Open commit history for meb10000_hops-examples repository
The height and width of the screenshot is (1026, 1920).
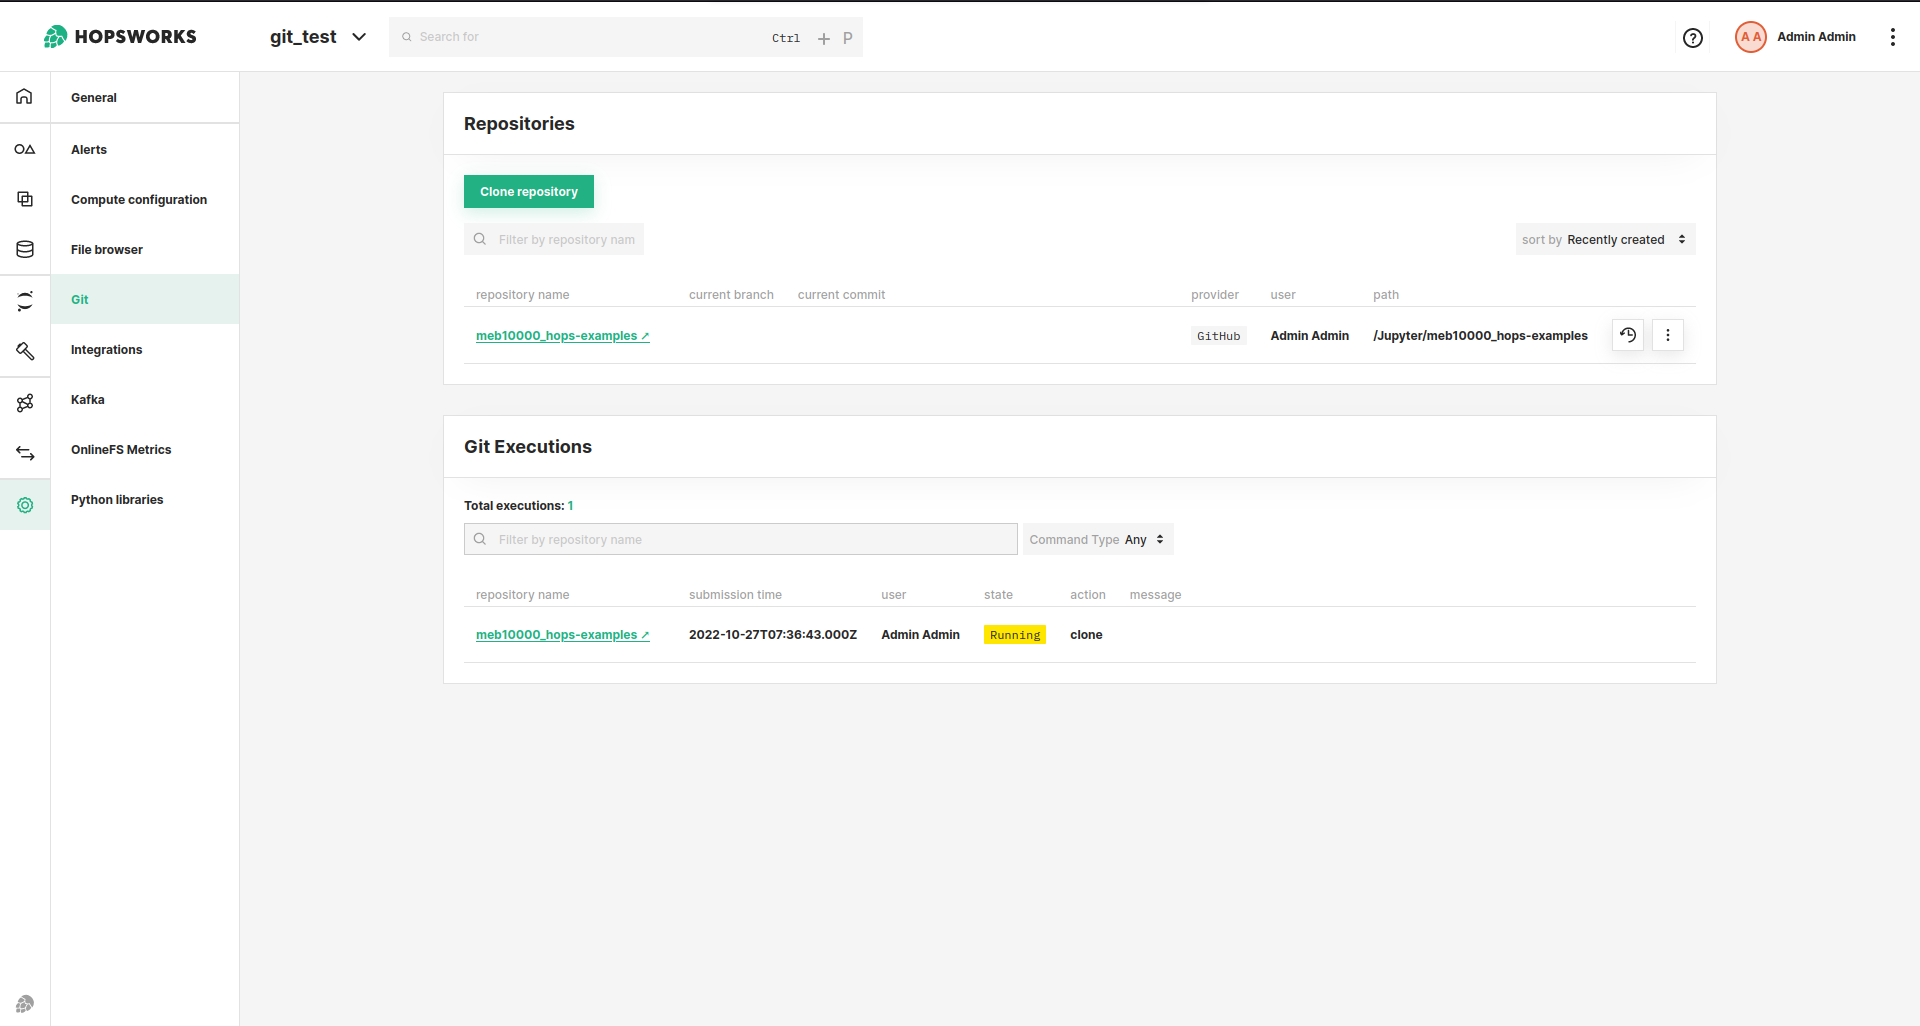coord(1628,335)
